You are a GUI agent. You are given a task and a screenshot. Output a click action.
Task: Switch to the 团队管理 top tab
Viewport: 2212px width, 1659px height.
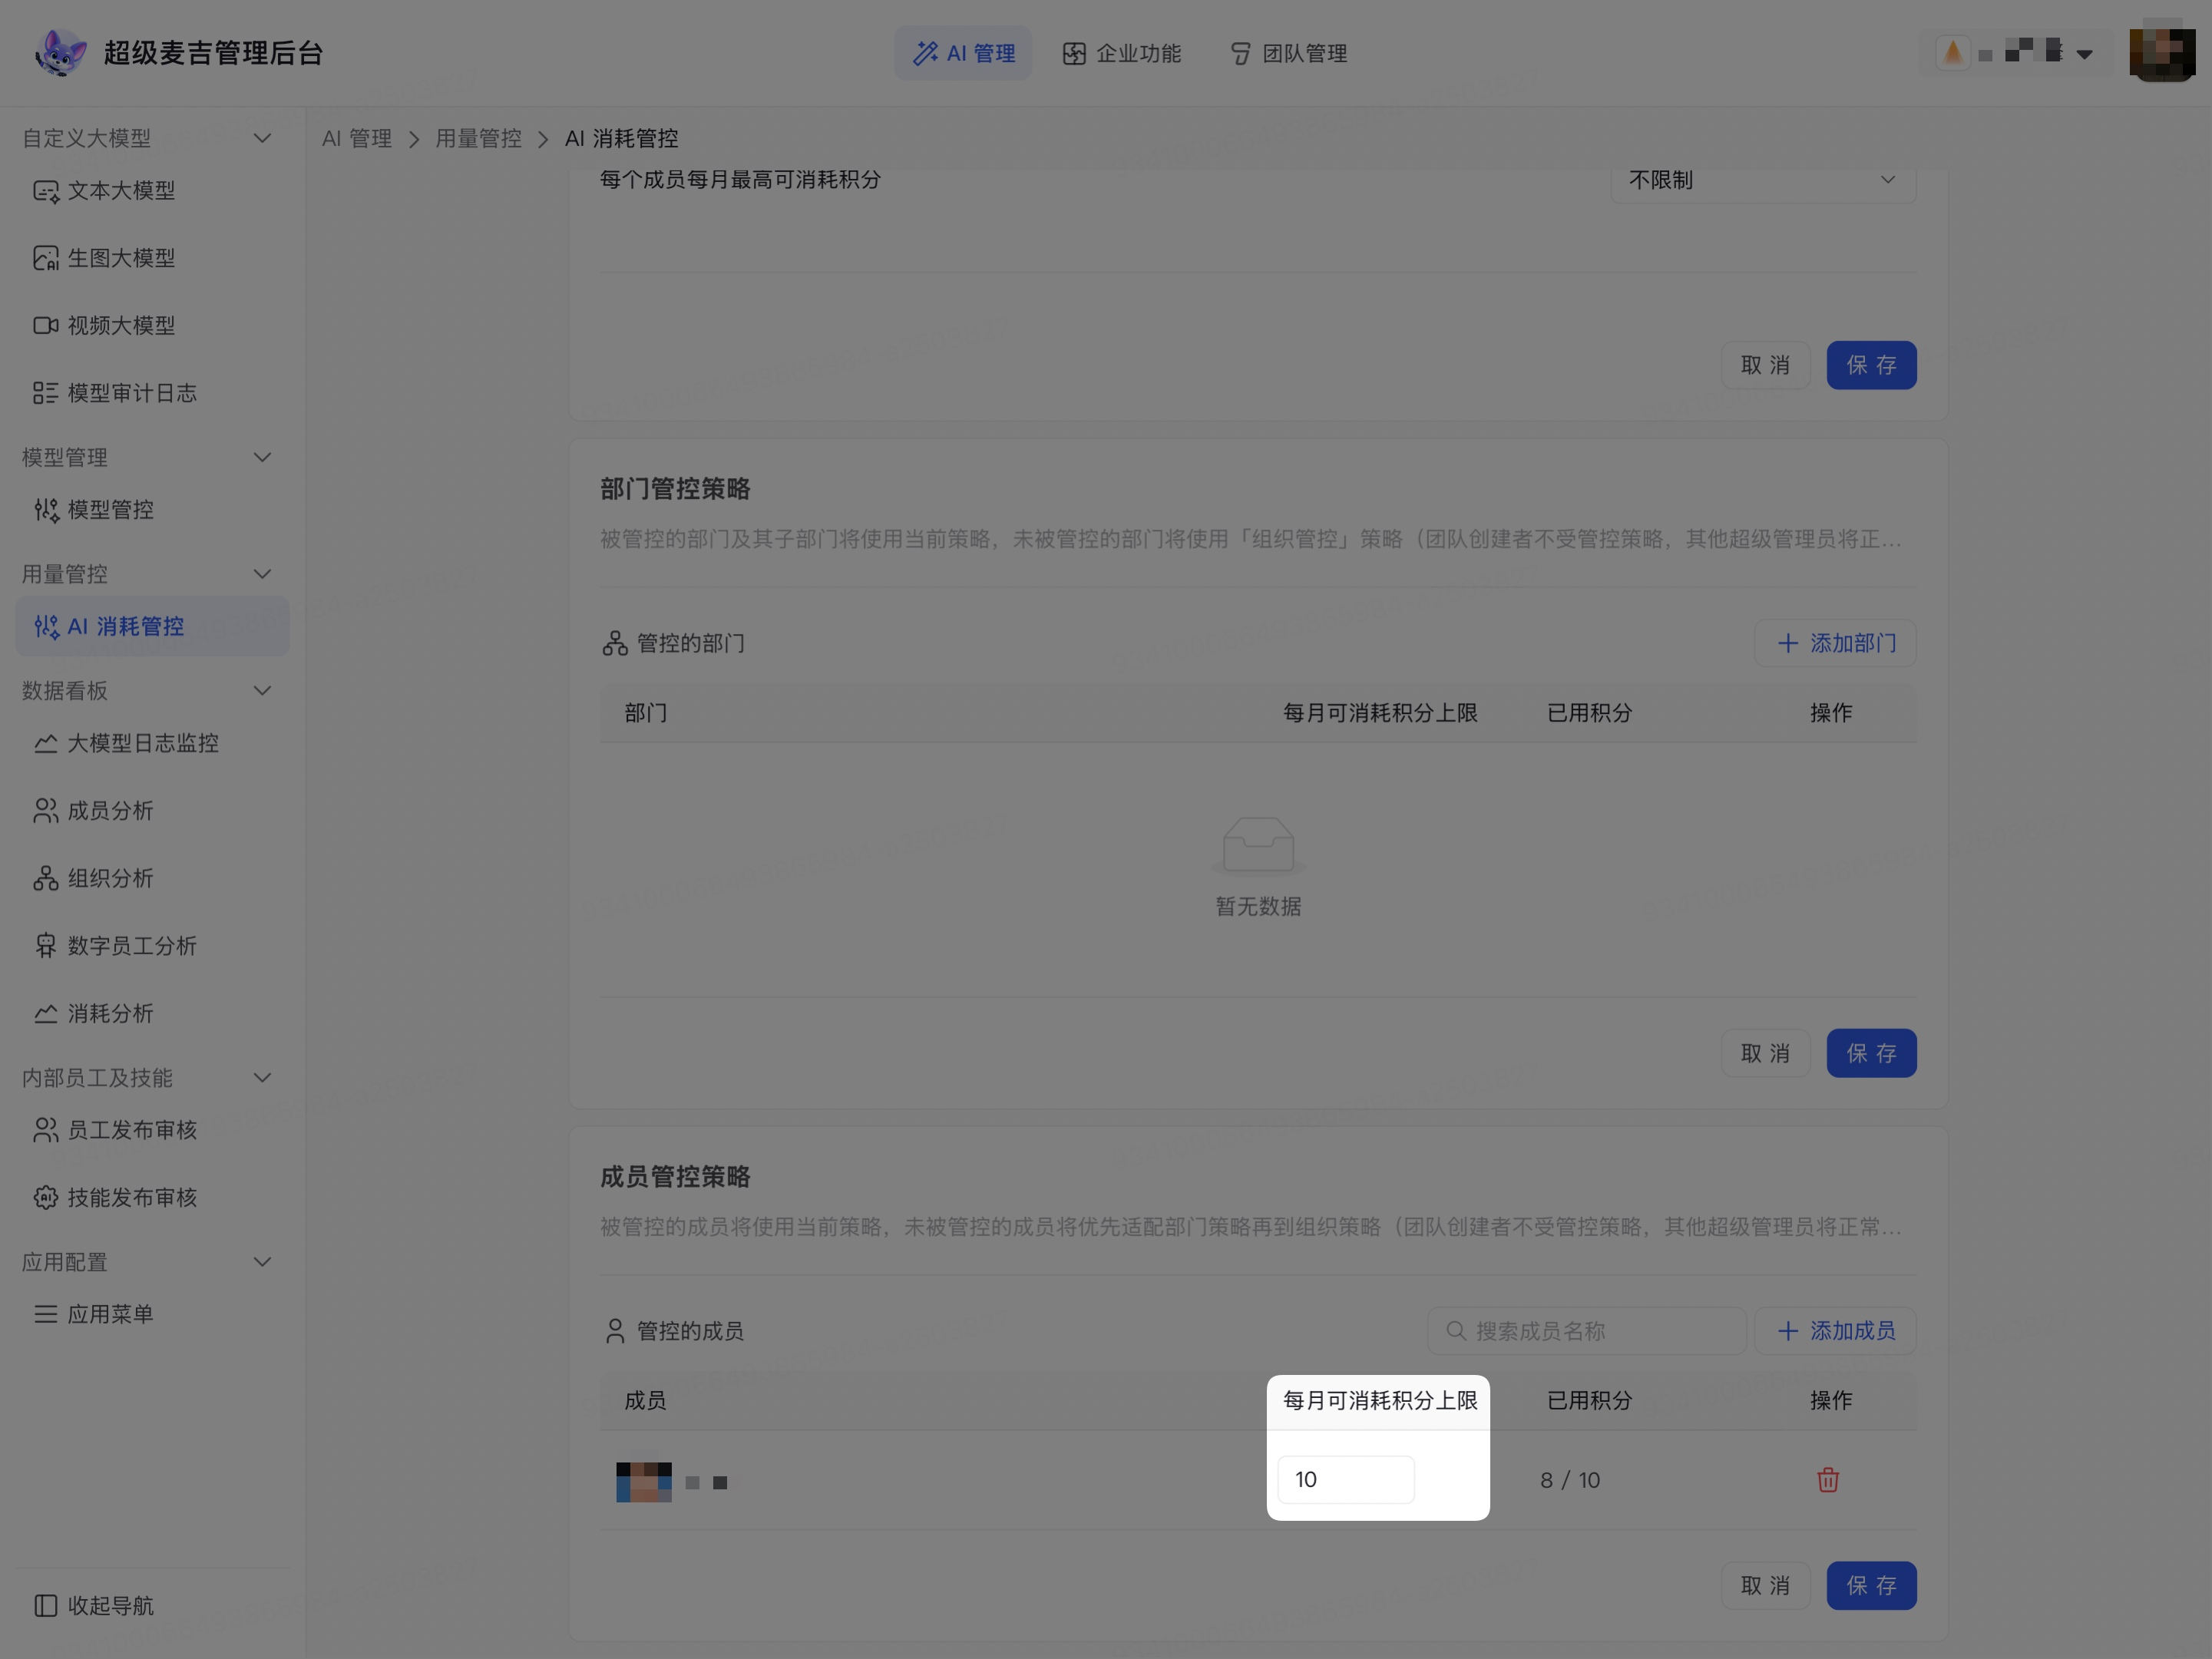click(x=1288, y=53)
